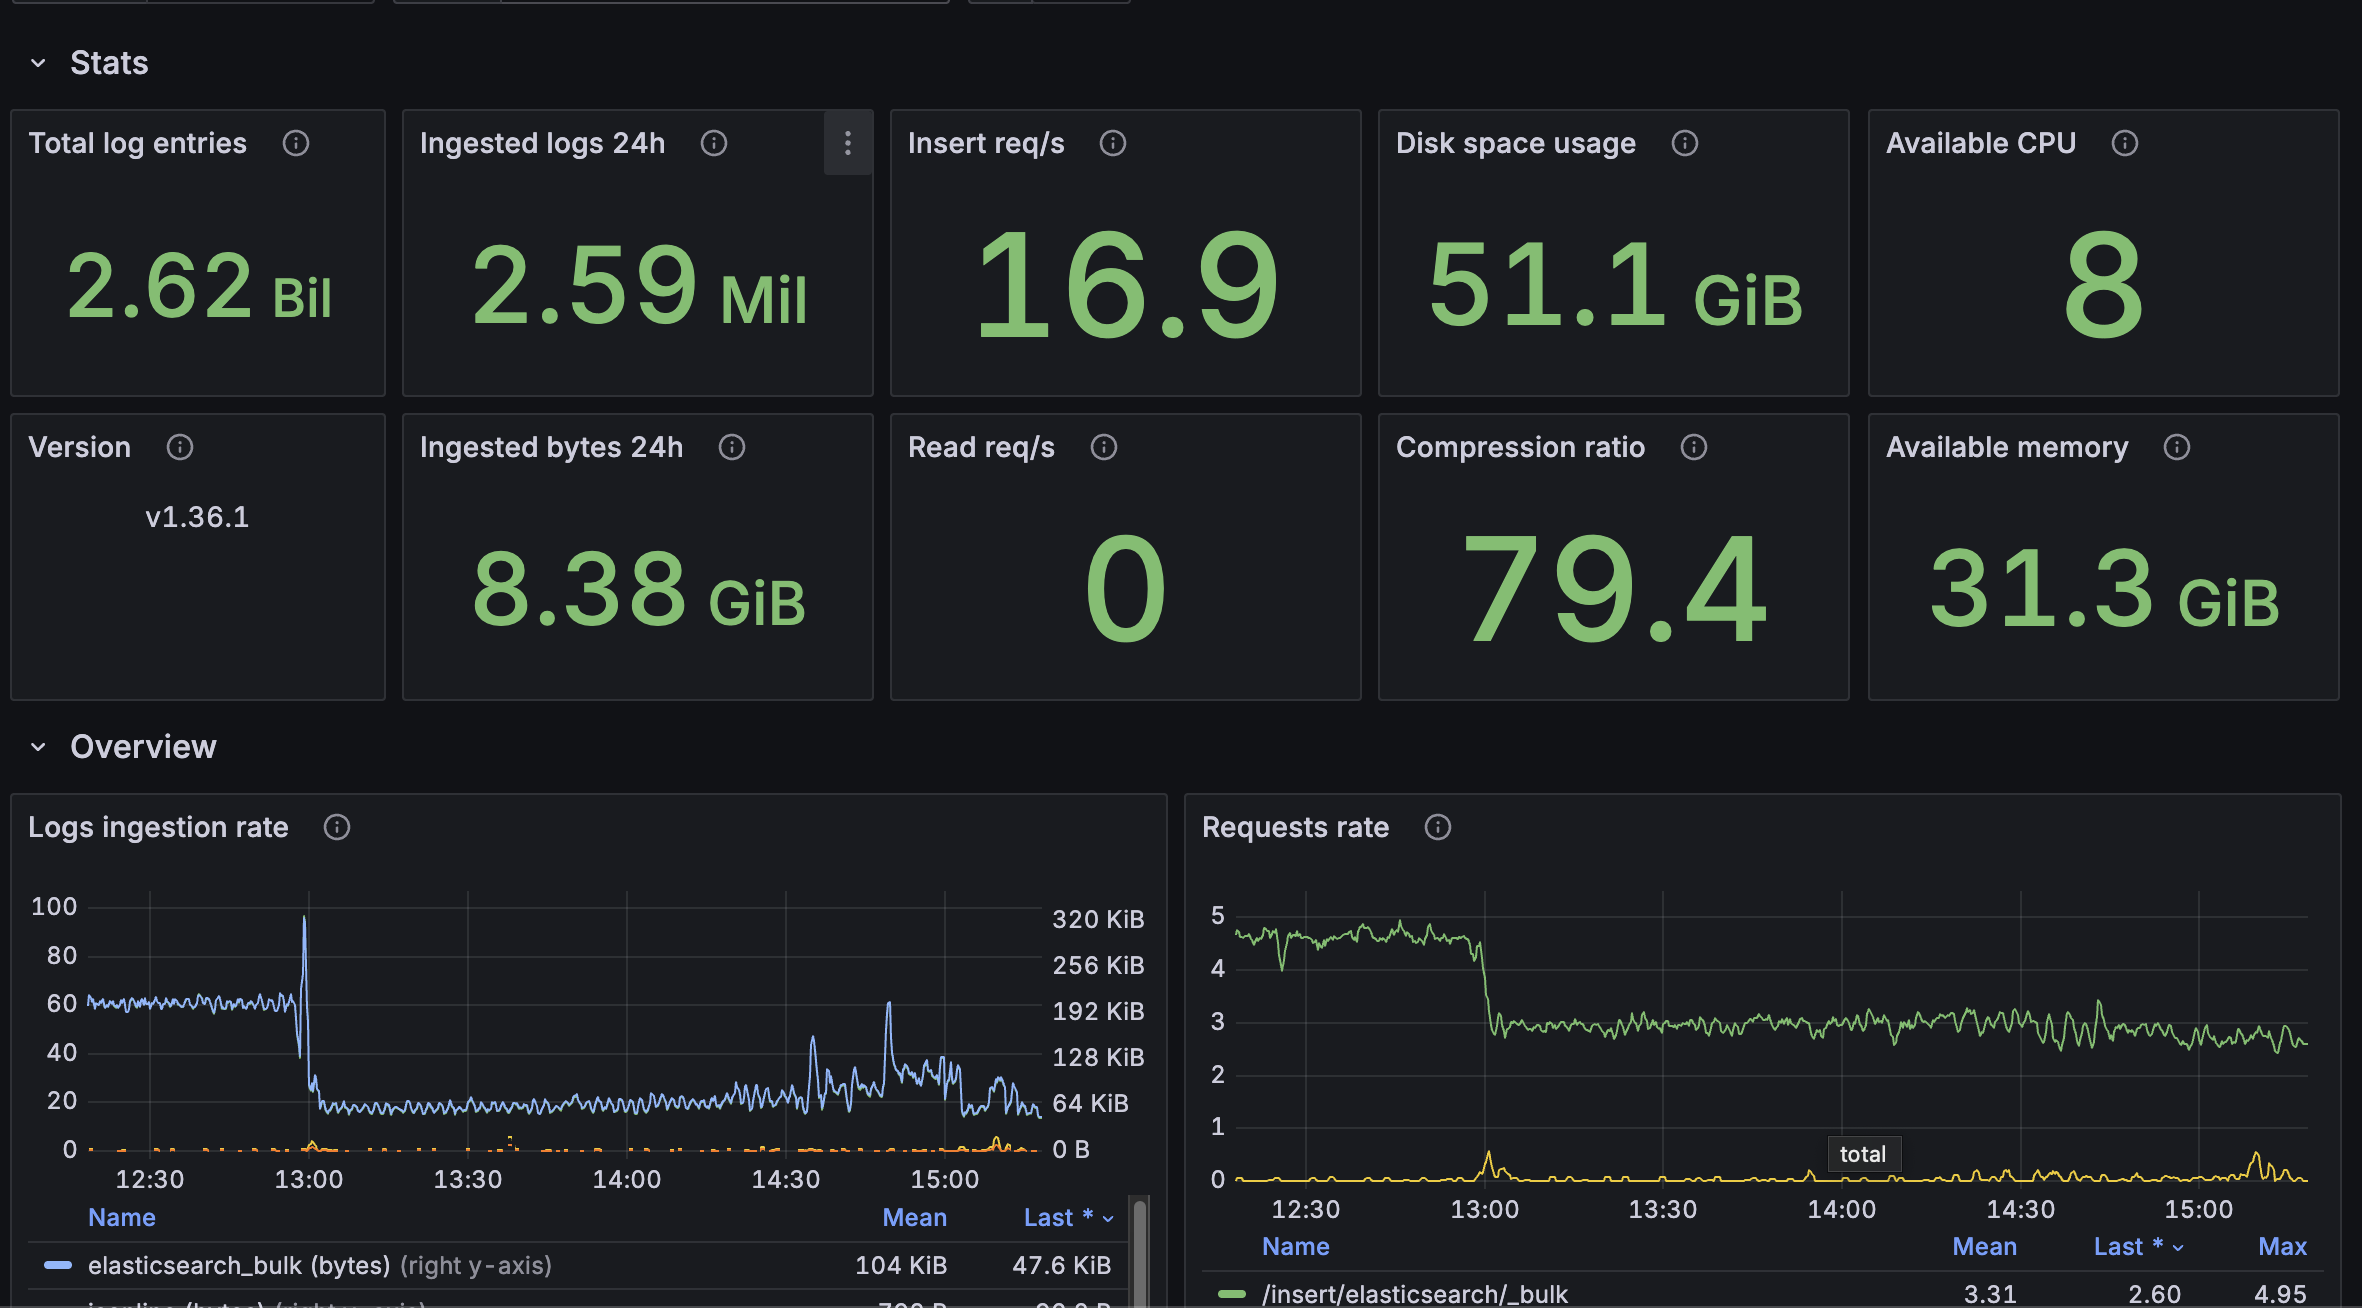Click info icon on Ingested logs 24h panel

point(714,143)
